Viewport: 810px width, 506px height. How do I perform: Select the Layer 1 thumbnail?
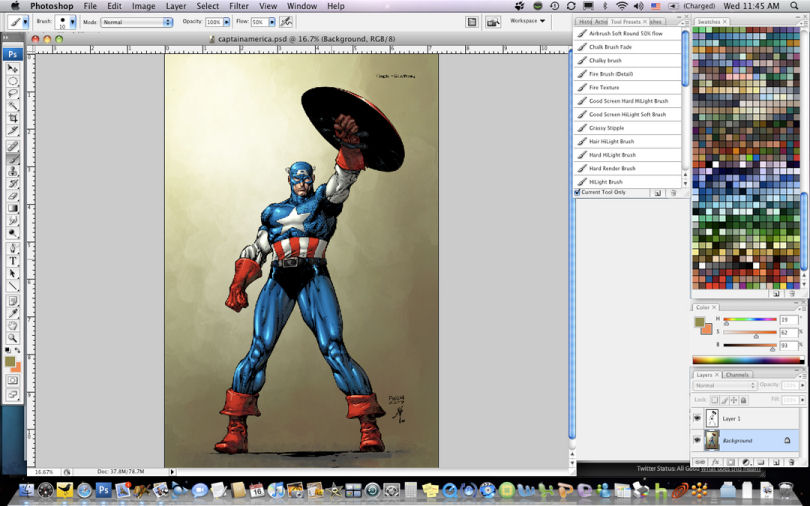tap(712, 418)
